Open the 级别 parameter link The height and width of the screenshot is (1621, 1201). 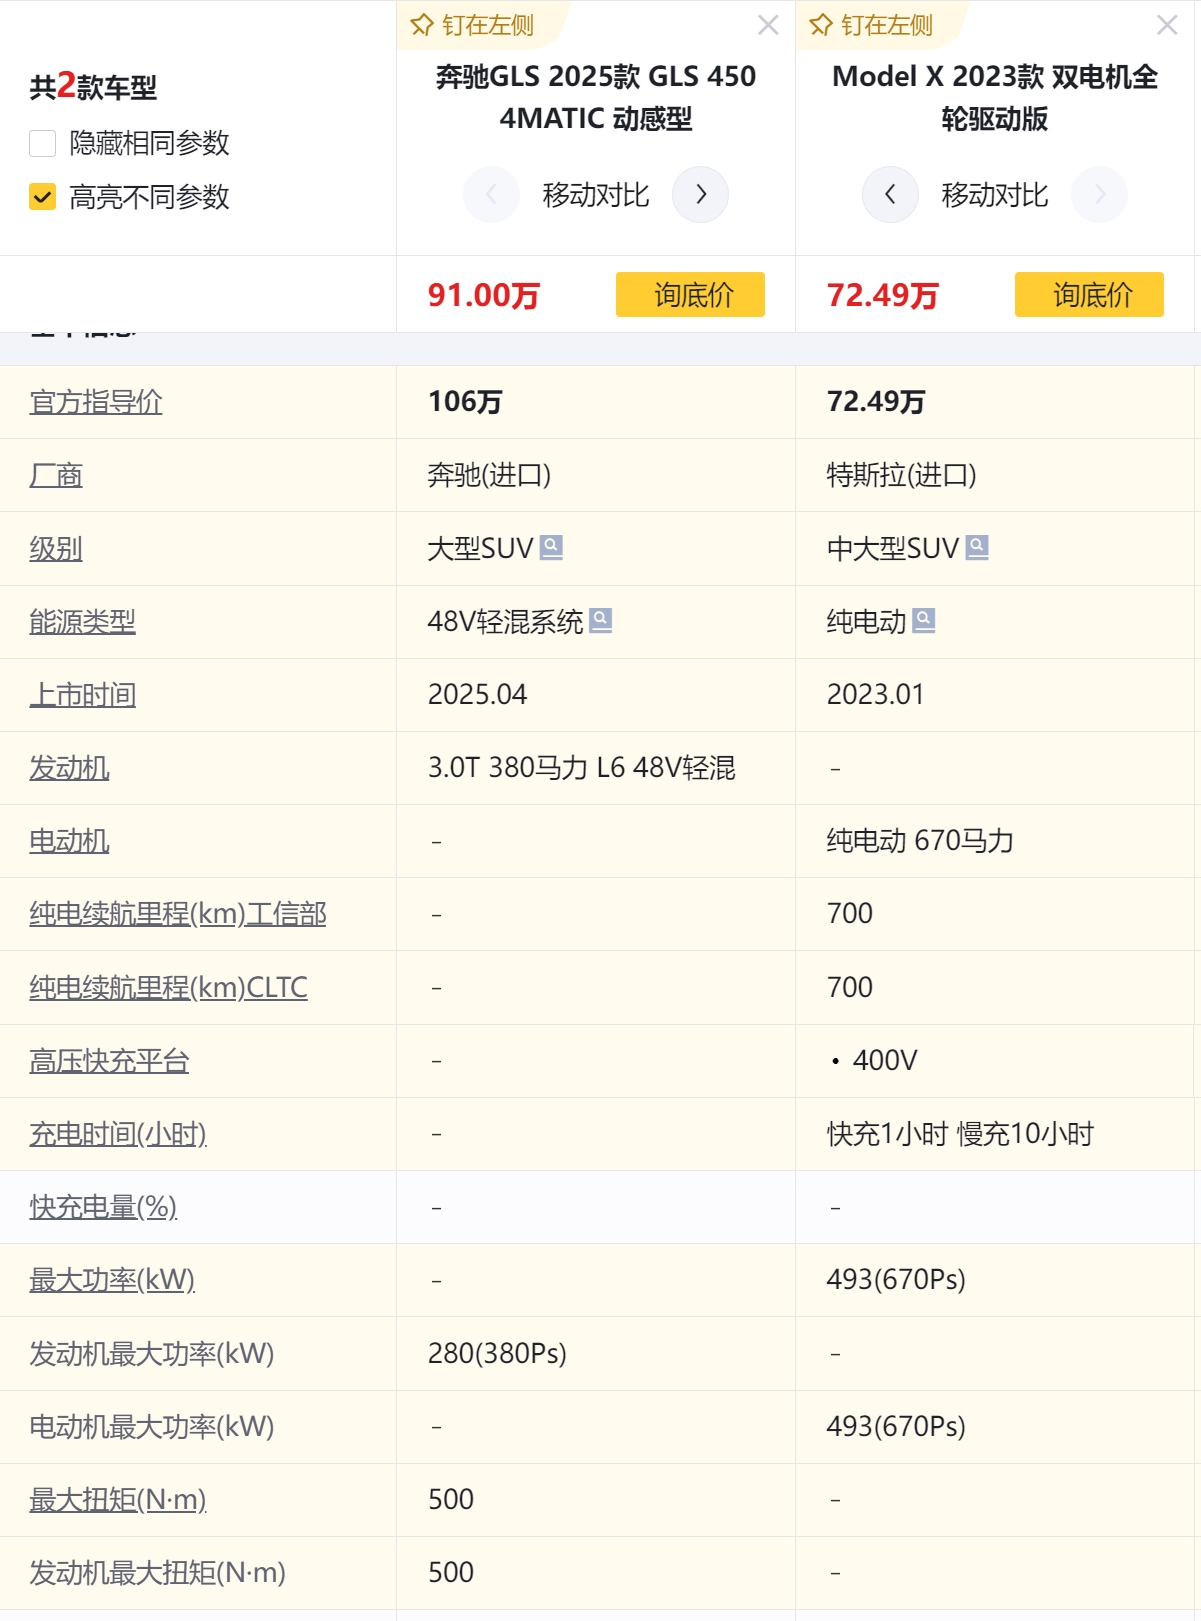click(56, 548)
